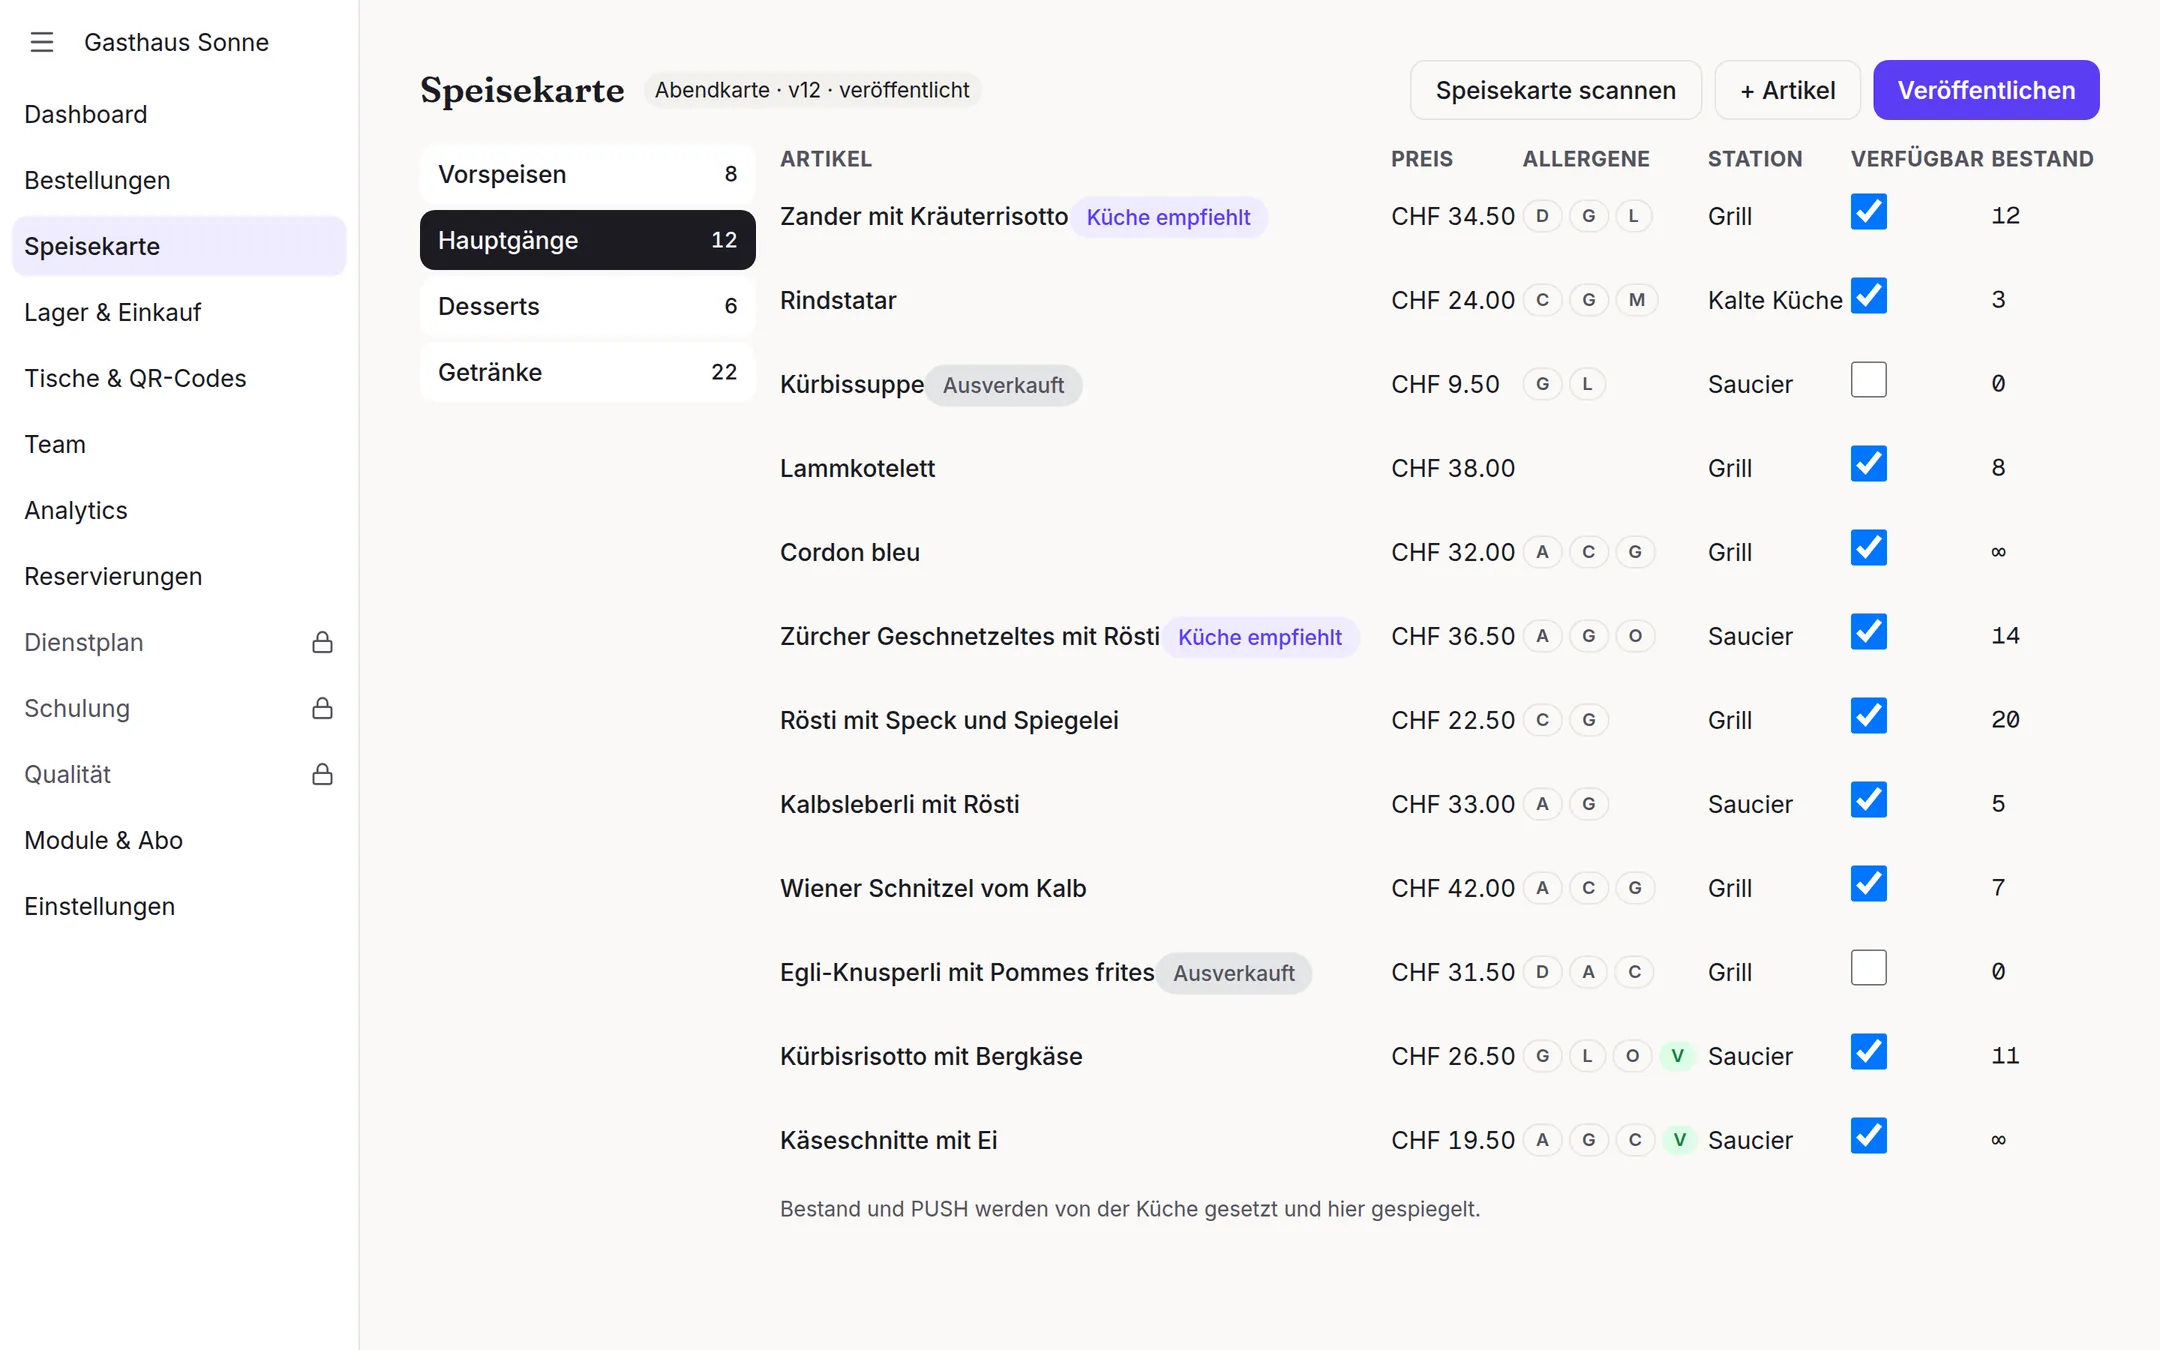Click the Küche empfiehlt tag on Zander

1168,217
